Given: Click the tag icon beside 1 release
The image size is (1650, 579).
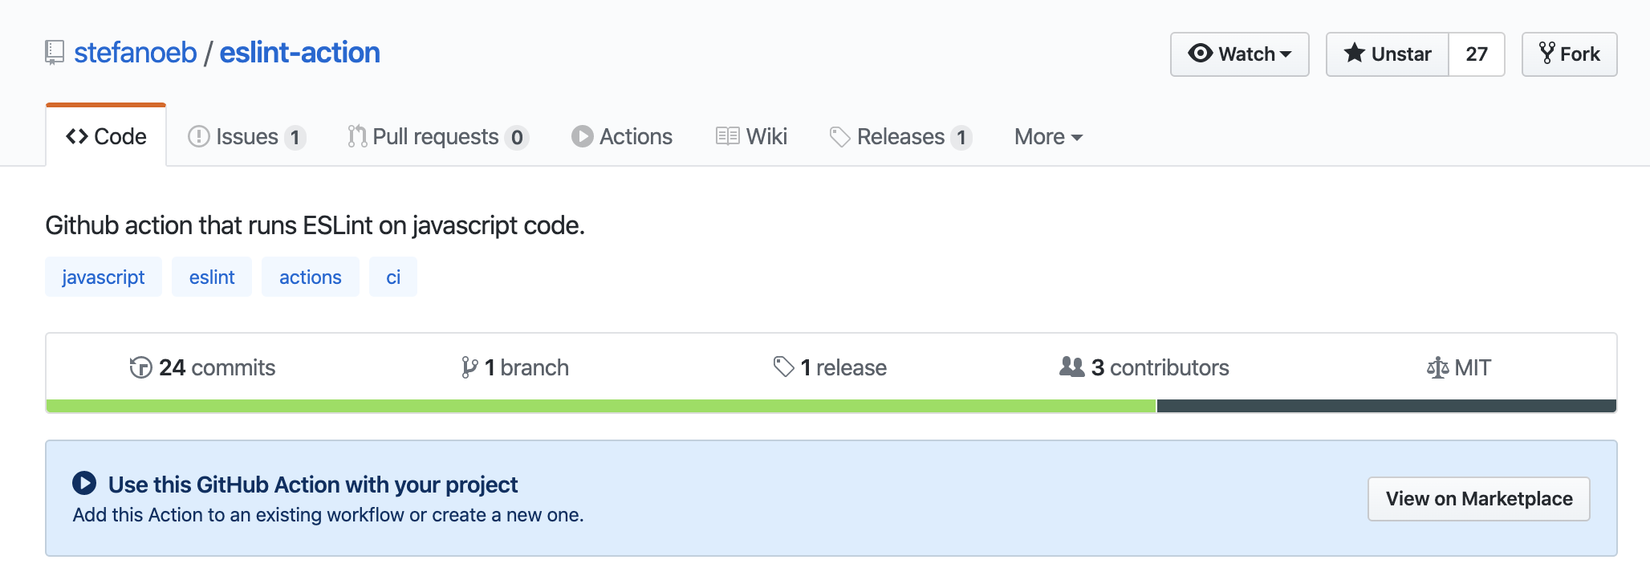Looking at the screenshot, I should [784, 367].
